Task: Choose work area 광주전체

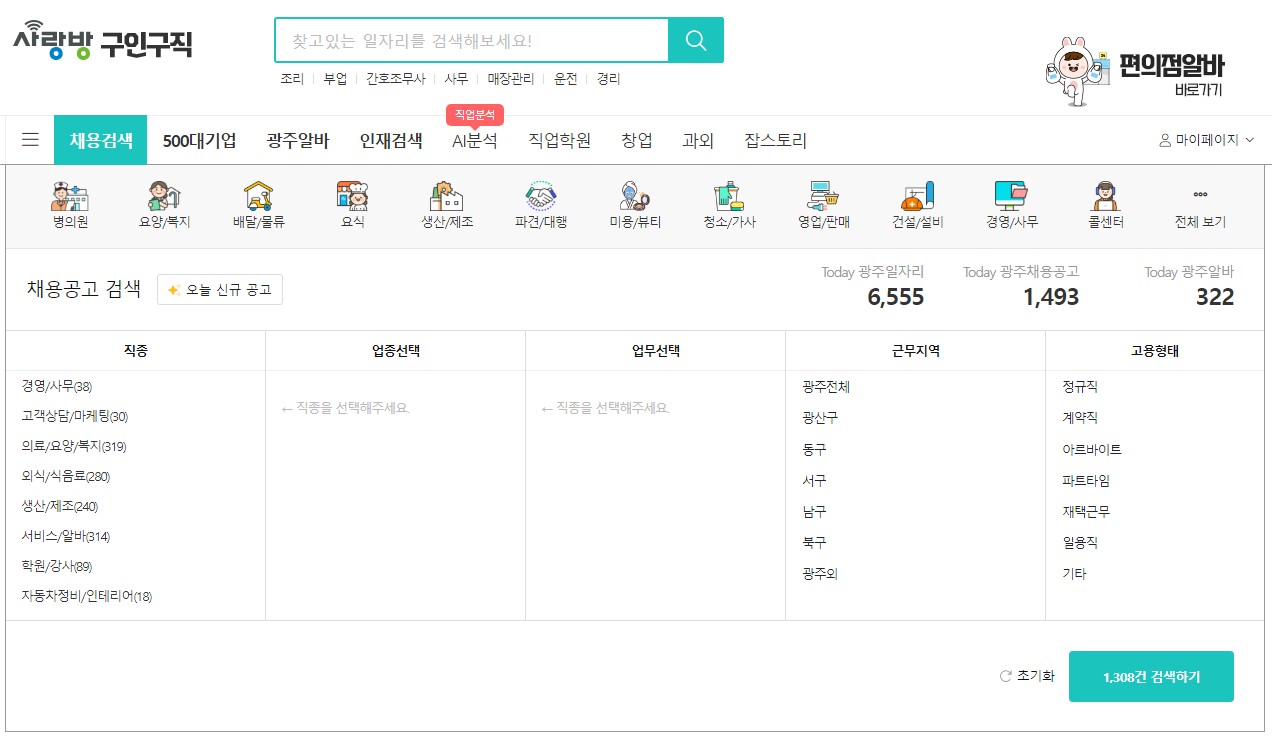Action: coord(826,387)
